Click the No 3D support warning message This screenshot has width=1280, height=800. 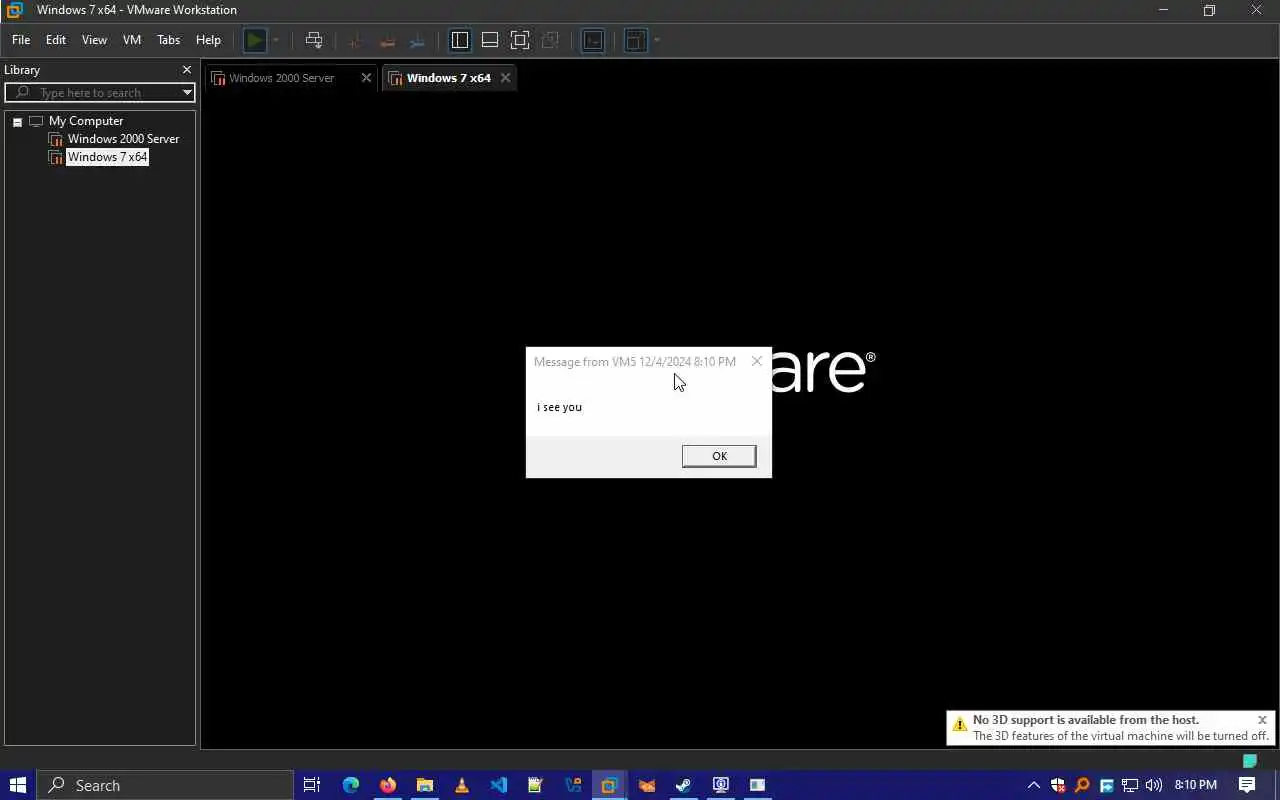[x=1120, y=728]
